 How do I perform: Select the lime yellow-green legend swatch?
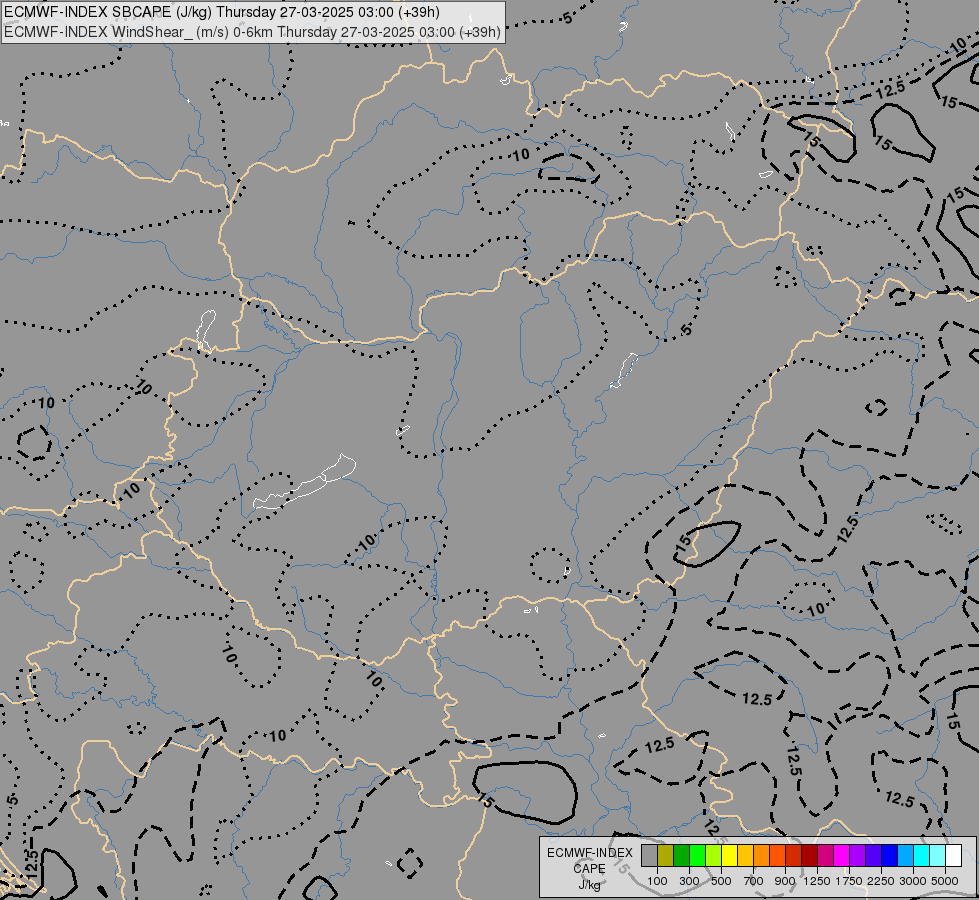(714, 855)
